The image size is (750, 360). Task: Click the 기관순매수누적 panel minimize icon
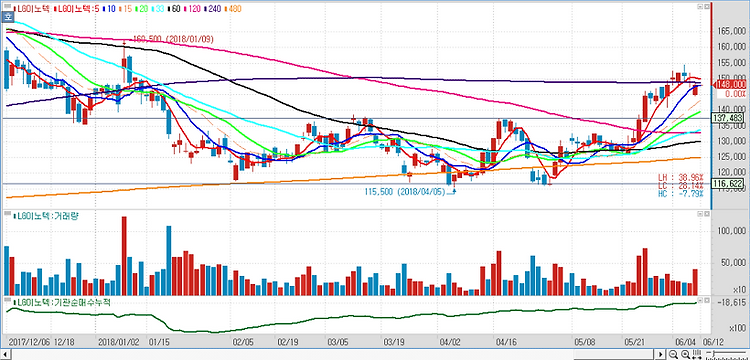click(700, 300)
